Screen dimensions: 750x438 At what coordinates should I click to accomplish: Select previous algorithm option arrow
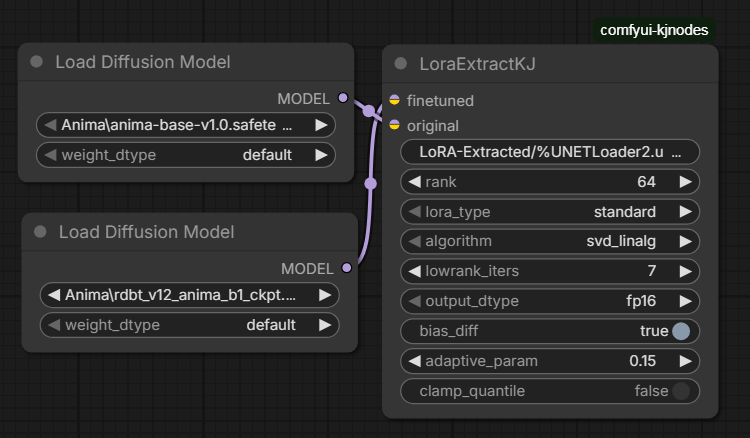(415, 241)
